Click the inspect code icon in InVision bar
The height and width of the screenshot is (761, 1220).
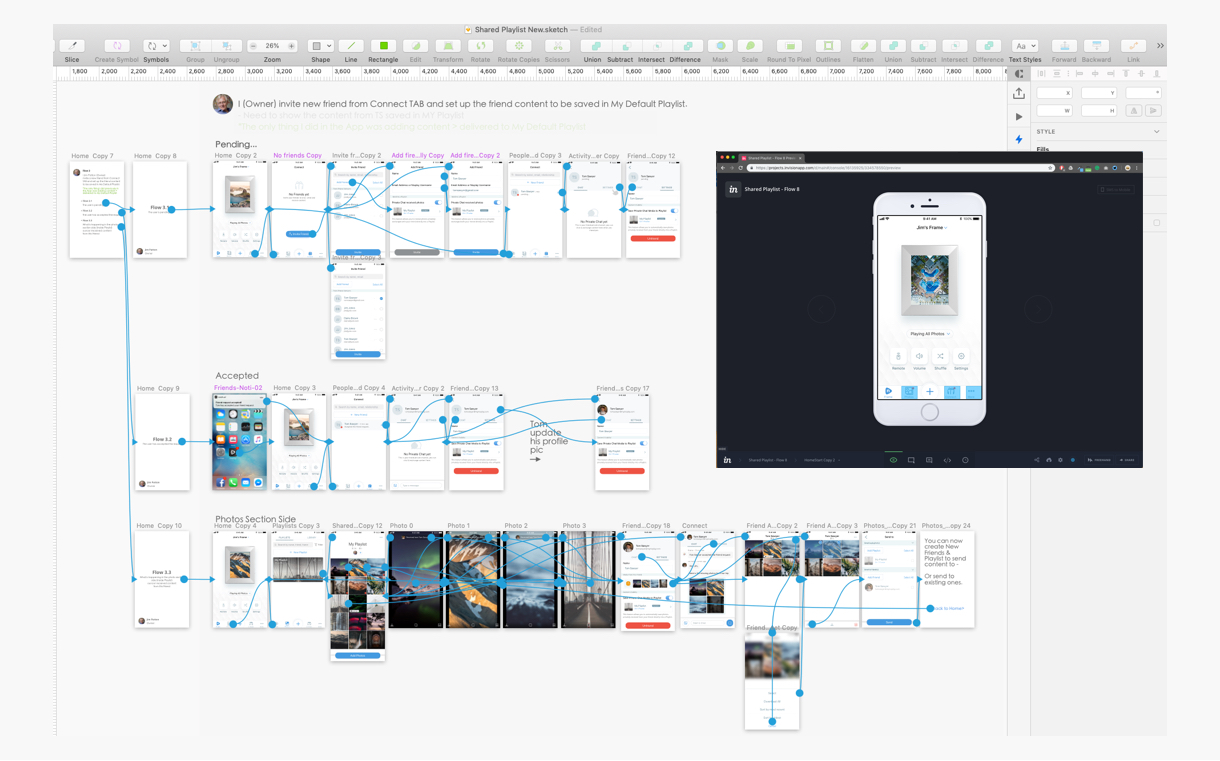click(x=947, y=460)
